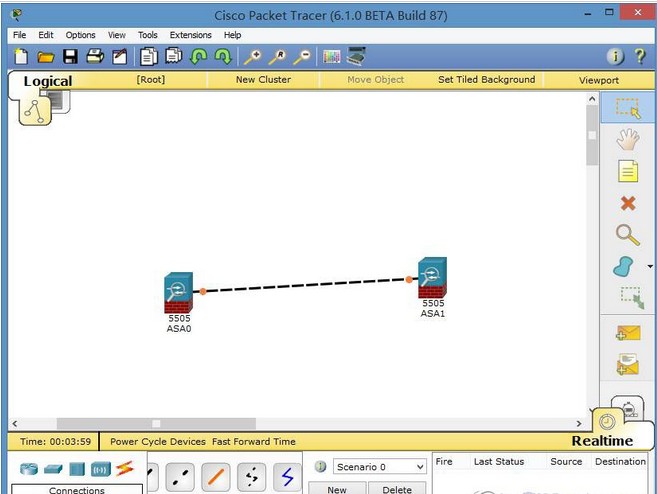This screenshot has width=657, height=494.
Task: Open a file with the folder icon
Action: tap(46, 57)
